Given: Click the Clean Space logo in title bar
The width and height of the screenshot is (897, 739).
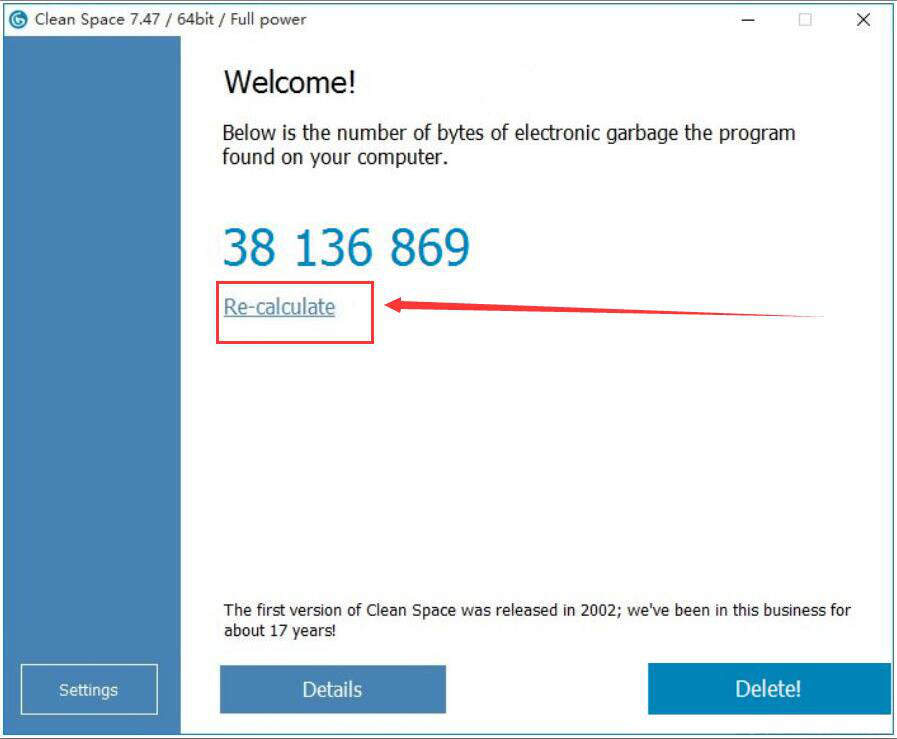Looking at the screenshot, I should [18, 19].
